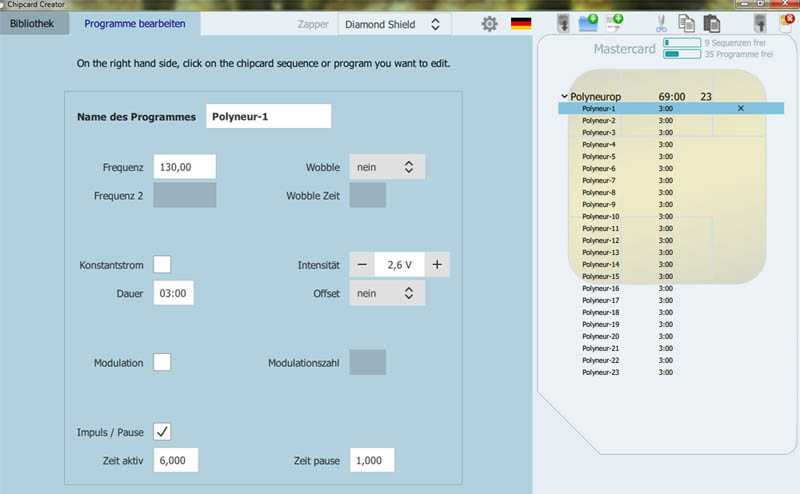
Task: Enable the Konstantstrom checkbox
Action: pyautogui.click(x=162, y=264)
